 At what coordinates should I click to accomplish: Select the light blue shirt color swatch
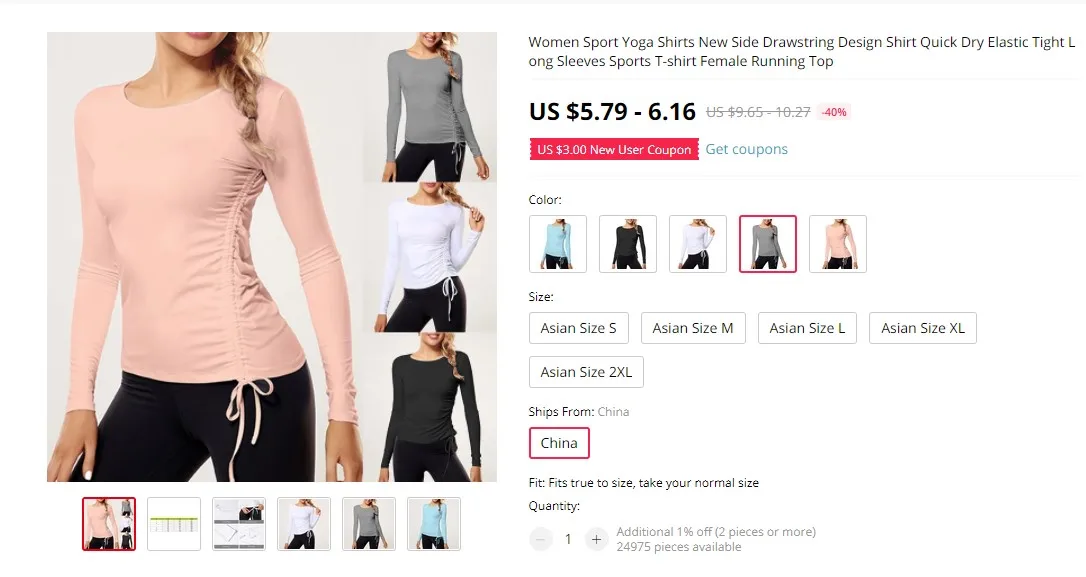(558, 244)
